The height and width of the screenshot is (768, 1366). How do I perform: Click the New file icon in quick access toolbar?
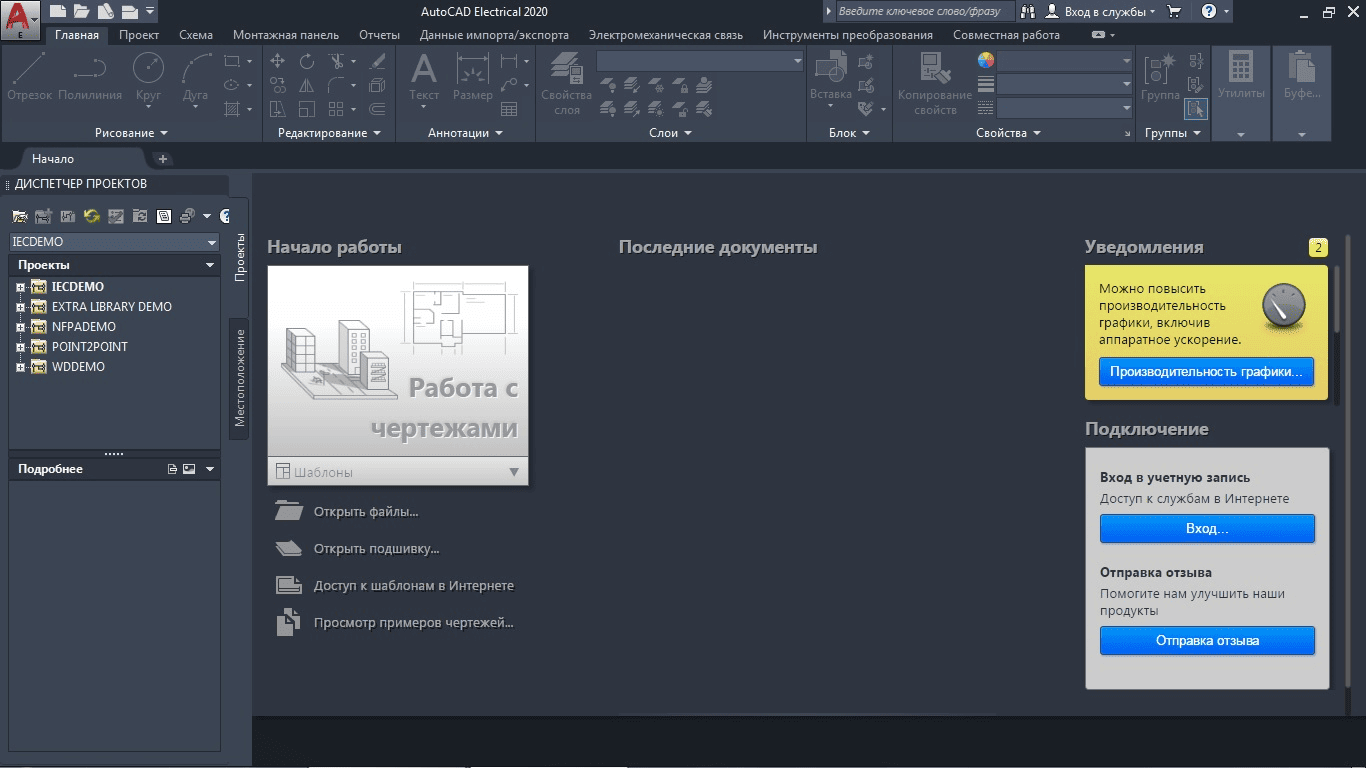coord(58,12)
